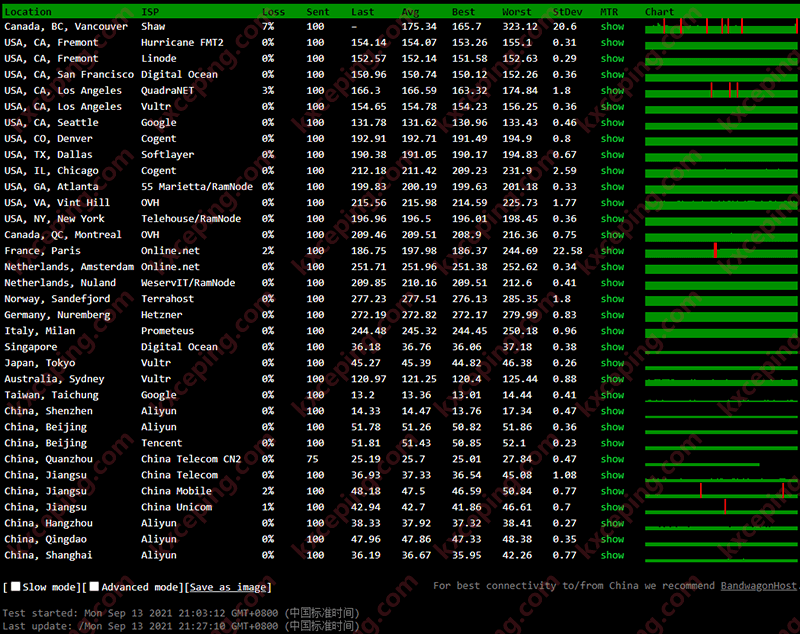800x634 pixels.
Task: Show MTR for Seattle Google row
Action: coord(612,122)
